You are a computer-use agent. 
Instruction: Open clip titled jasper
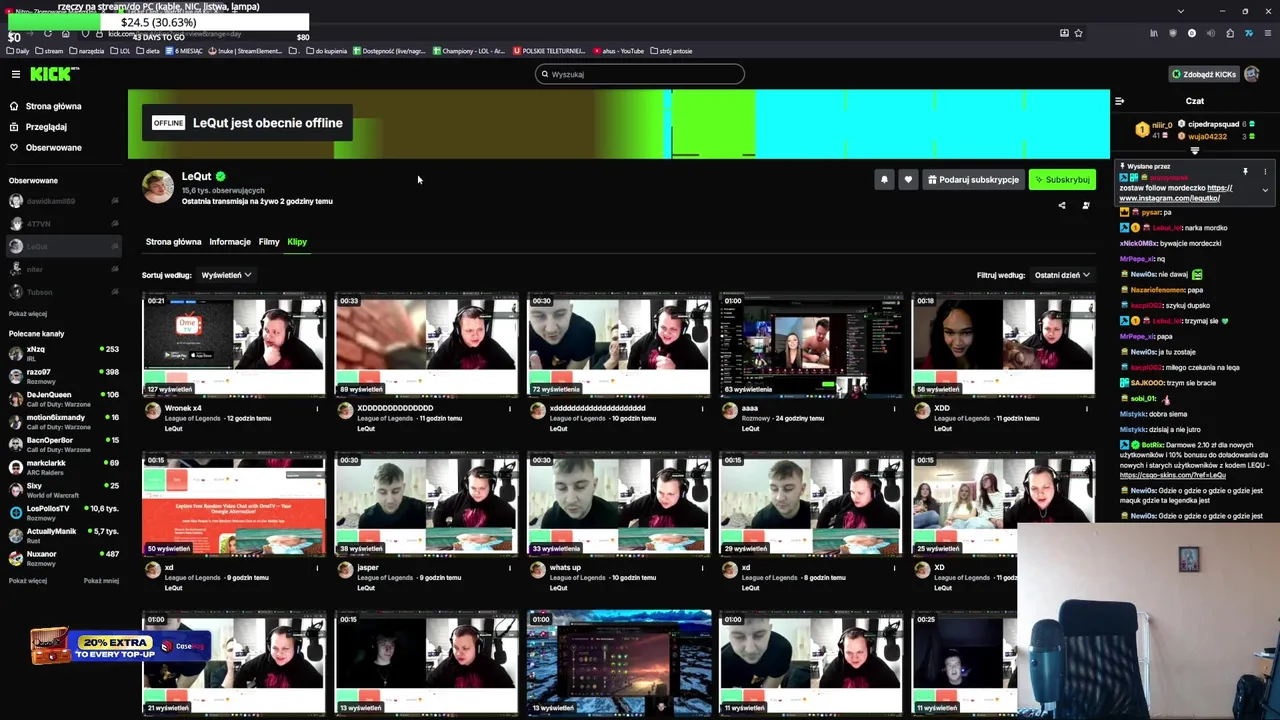click(x=427, y=505)
